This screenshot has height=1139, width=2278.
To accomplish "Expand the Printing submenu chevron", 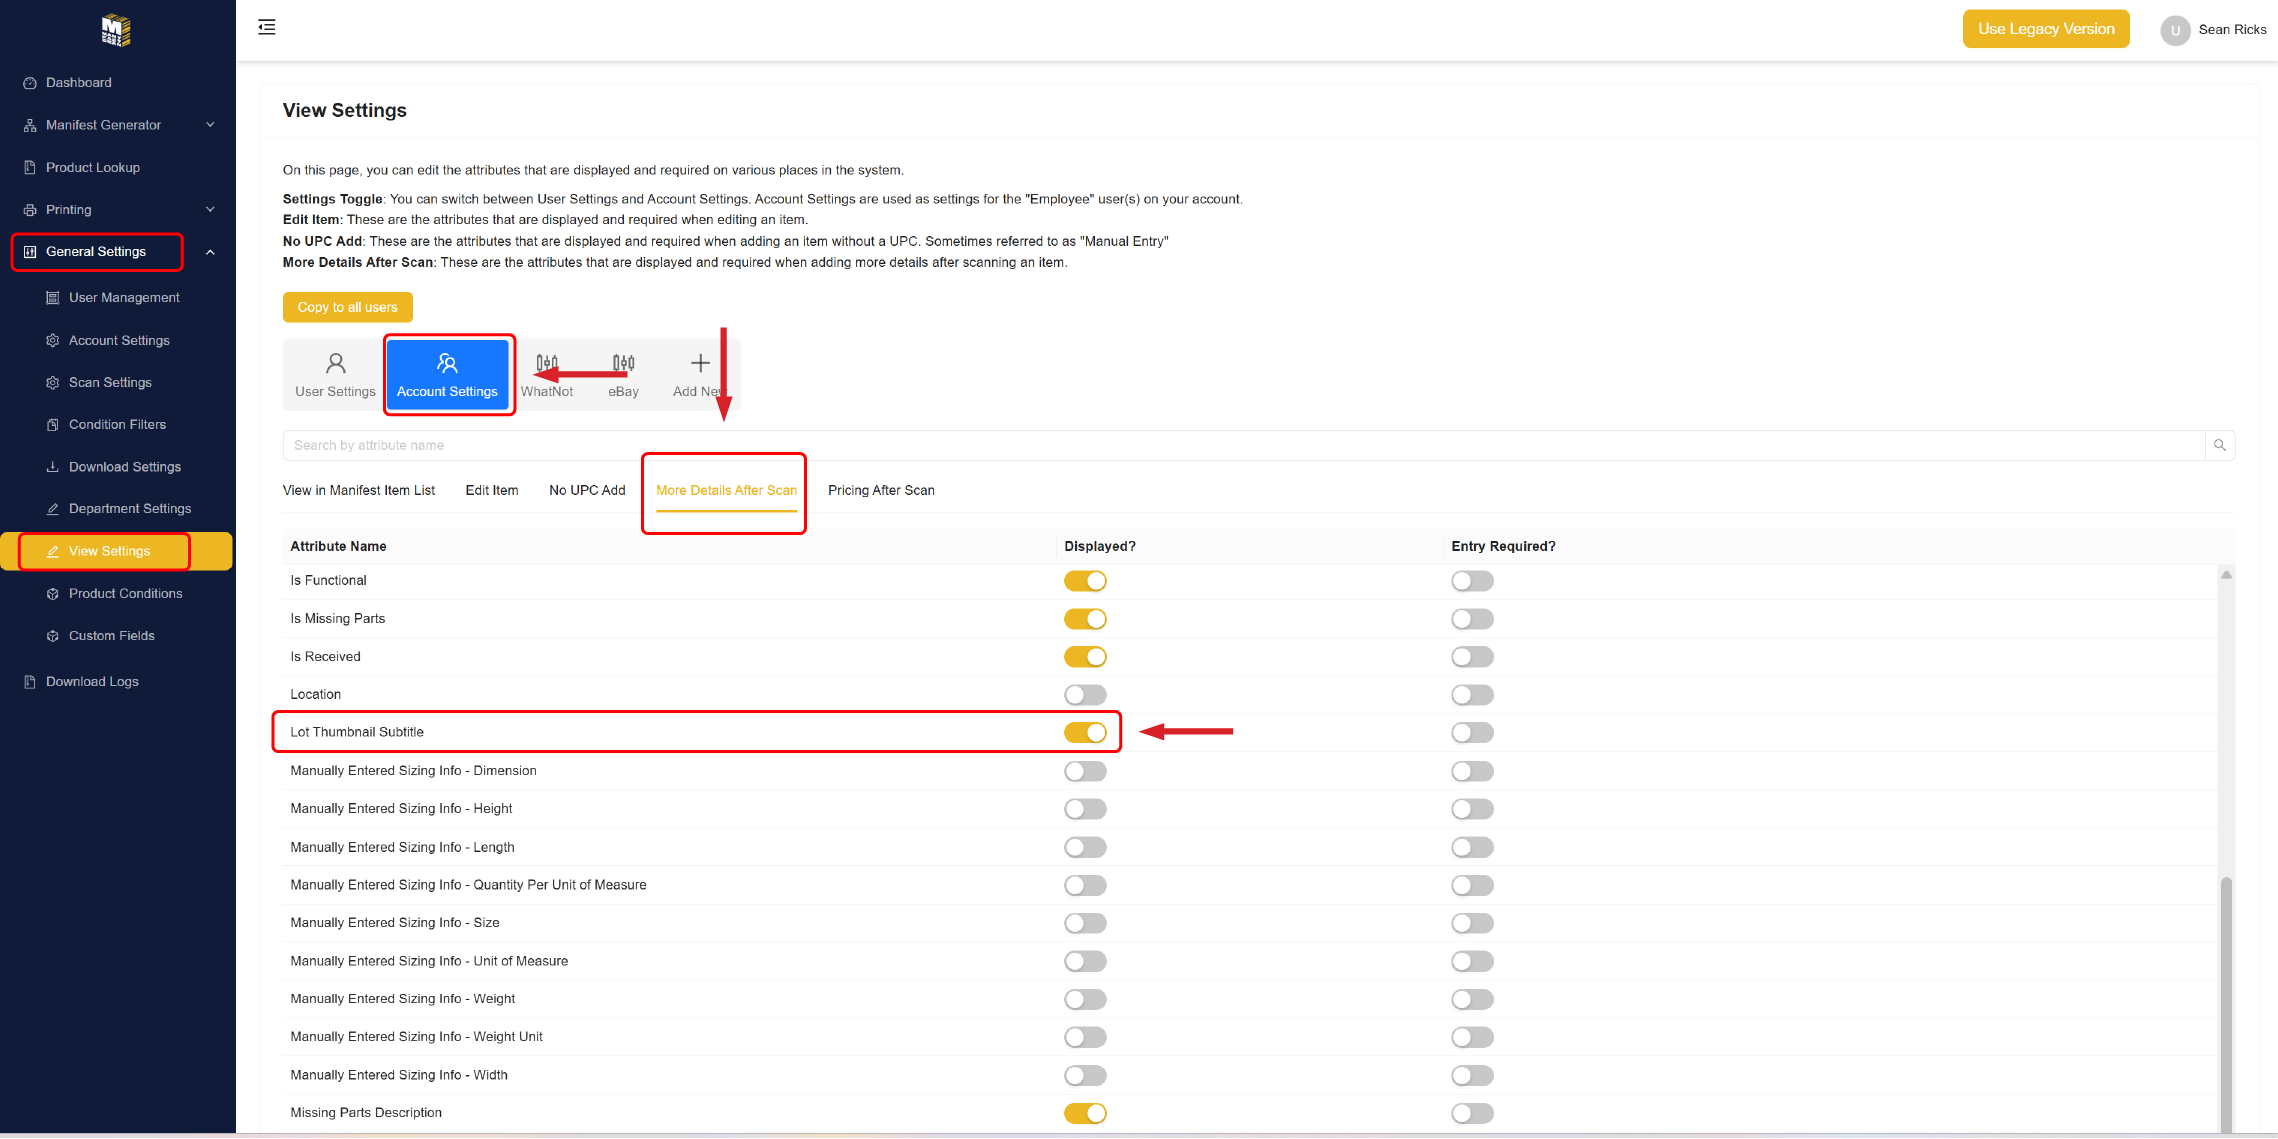I will [x=210, y=210].
